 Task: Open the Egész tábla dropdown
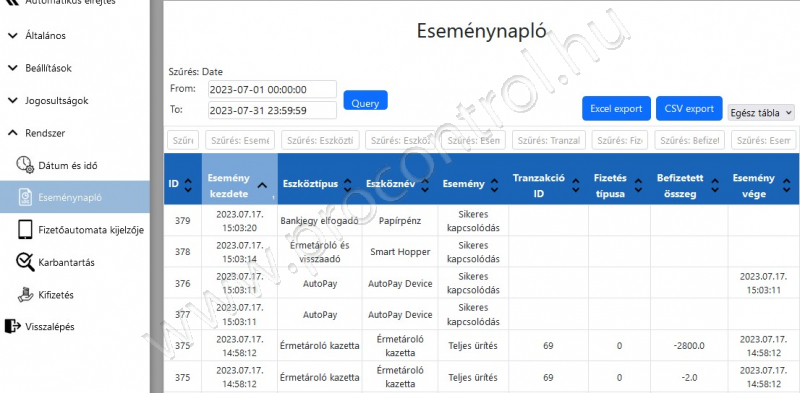(761, 112)
